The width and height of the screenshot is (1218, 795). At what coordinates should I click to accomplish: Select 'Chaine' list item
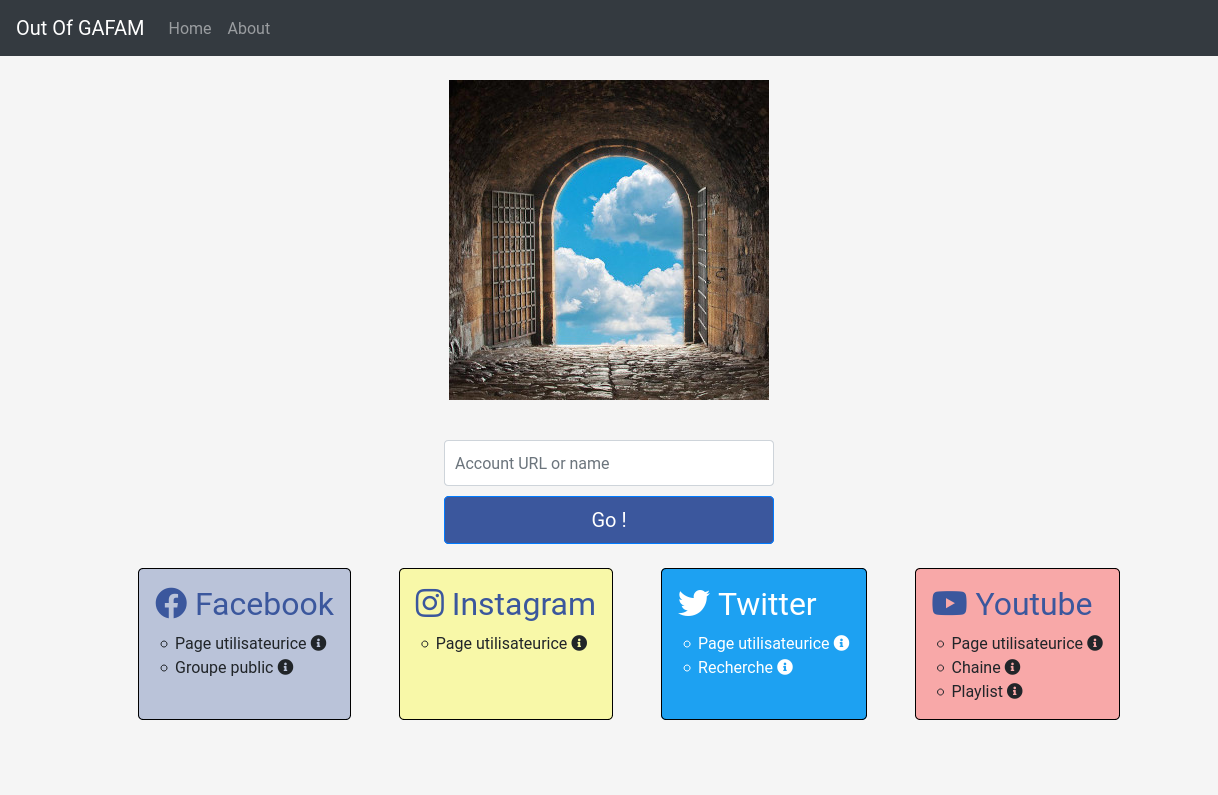(x=976, y=667)
